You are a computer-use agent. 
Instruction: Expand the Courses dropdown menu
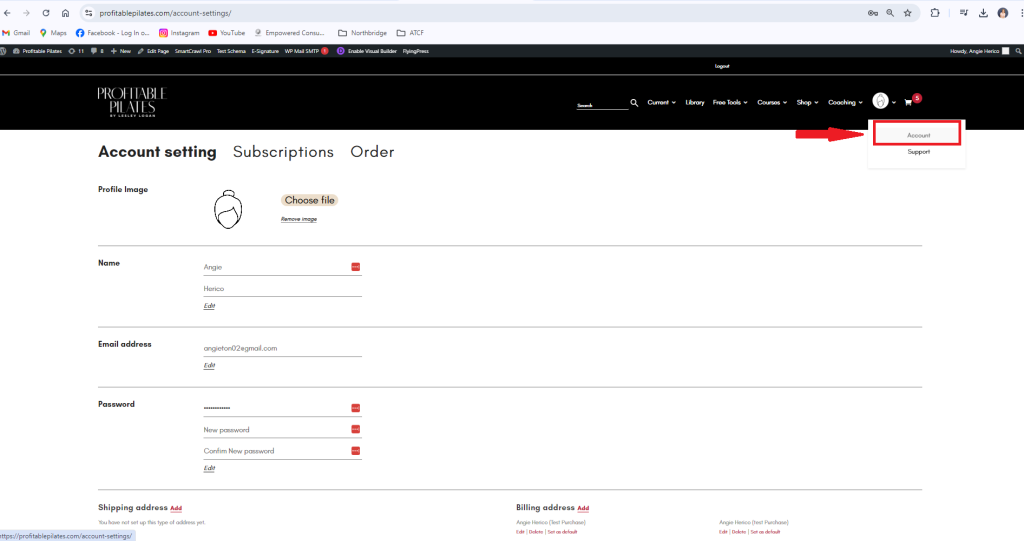pos(772,102)
